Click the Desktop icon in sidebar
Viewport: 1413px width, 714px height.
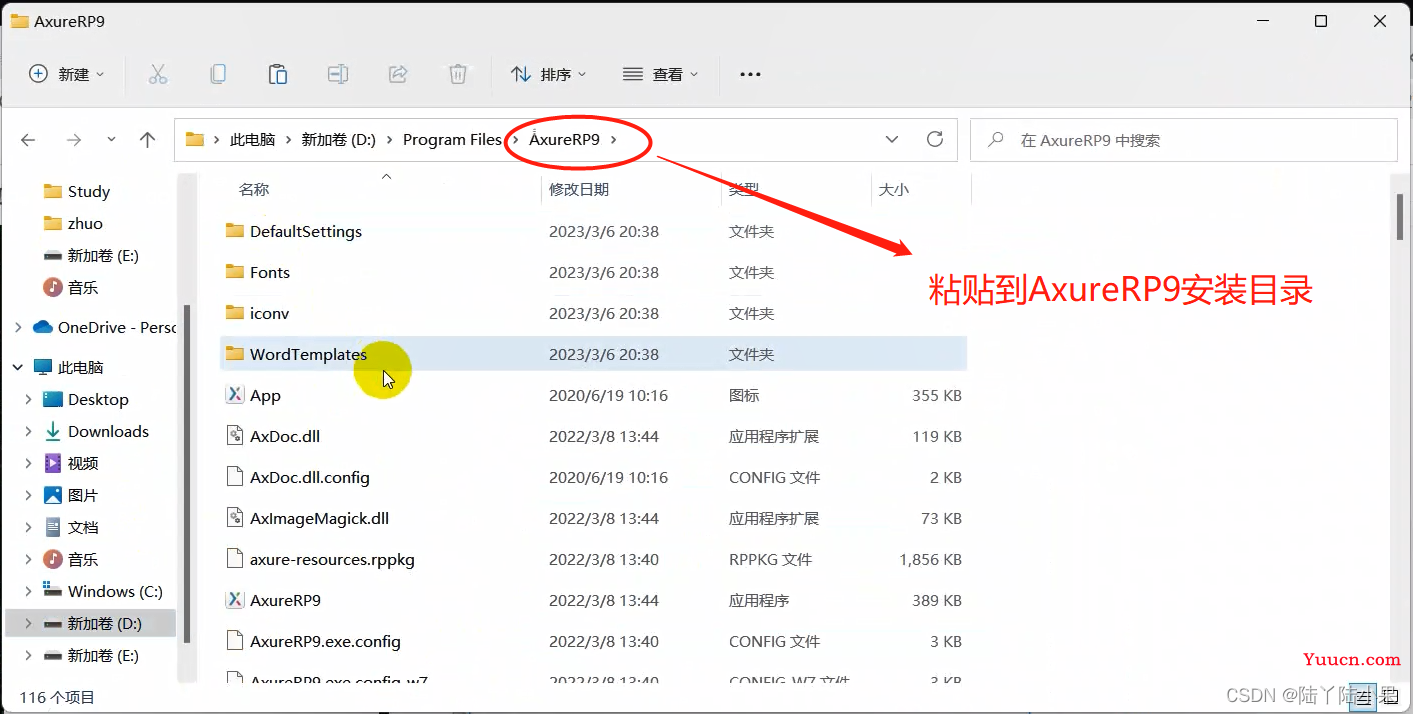click(53, 399)
